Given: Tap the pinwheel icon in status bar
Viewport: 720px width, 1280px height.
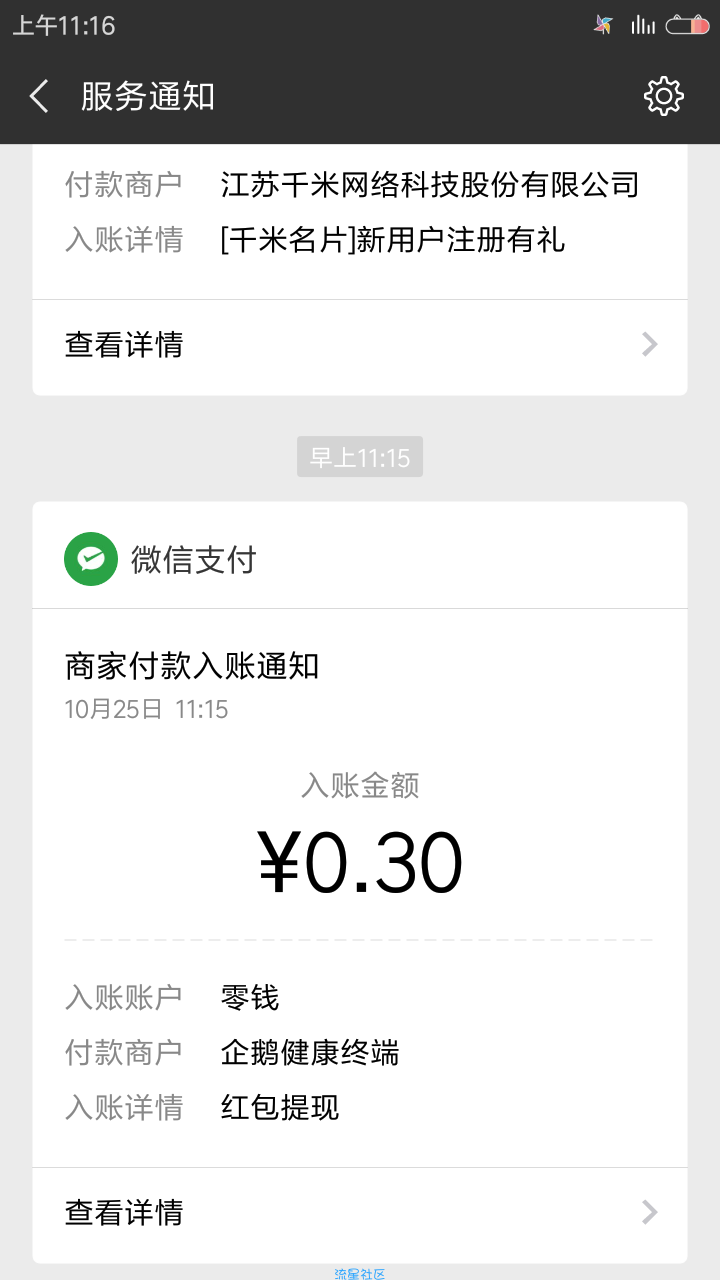Looking at the screenshot, I should (x=603, y=25).
